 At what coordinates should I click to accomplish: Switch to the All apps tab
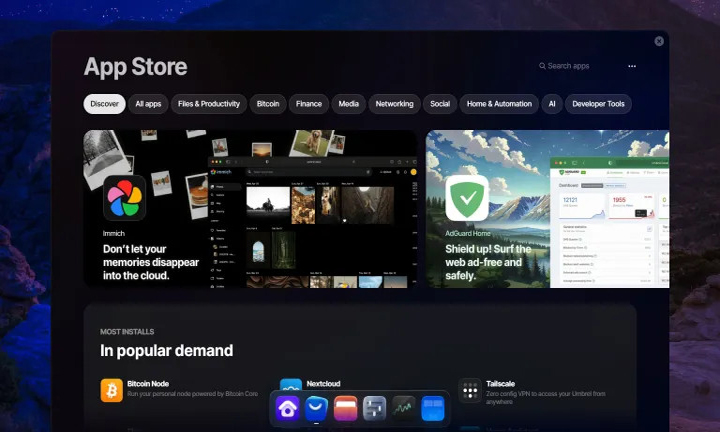(x=148, y=104)
